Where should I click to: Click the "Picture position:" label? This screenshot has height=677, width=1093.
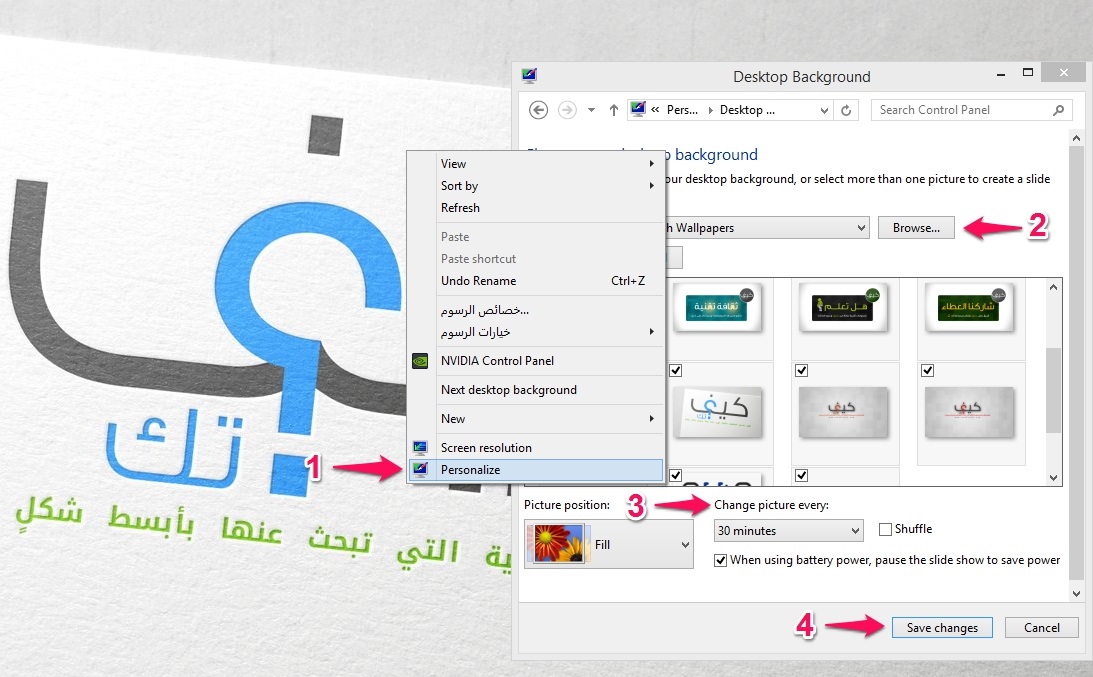[x=567, y=505]
